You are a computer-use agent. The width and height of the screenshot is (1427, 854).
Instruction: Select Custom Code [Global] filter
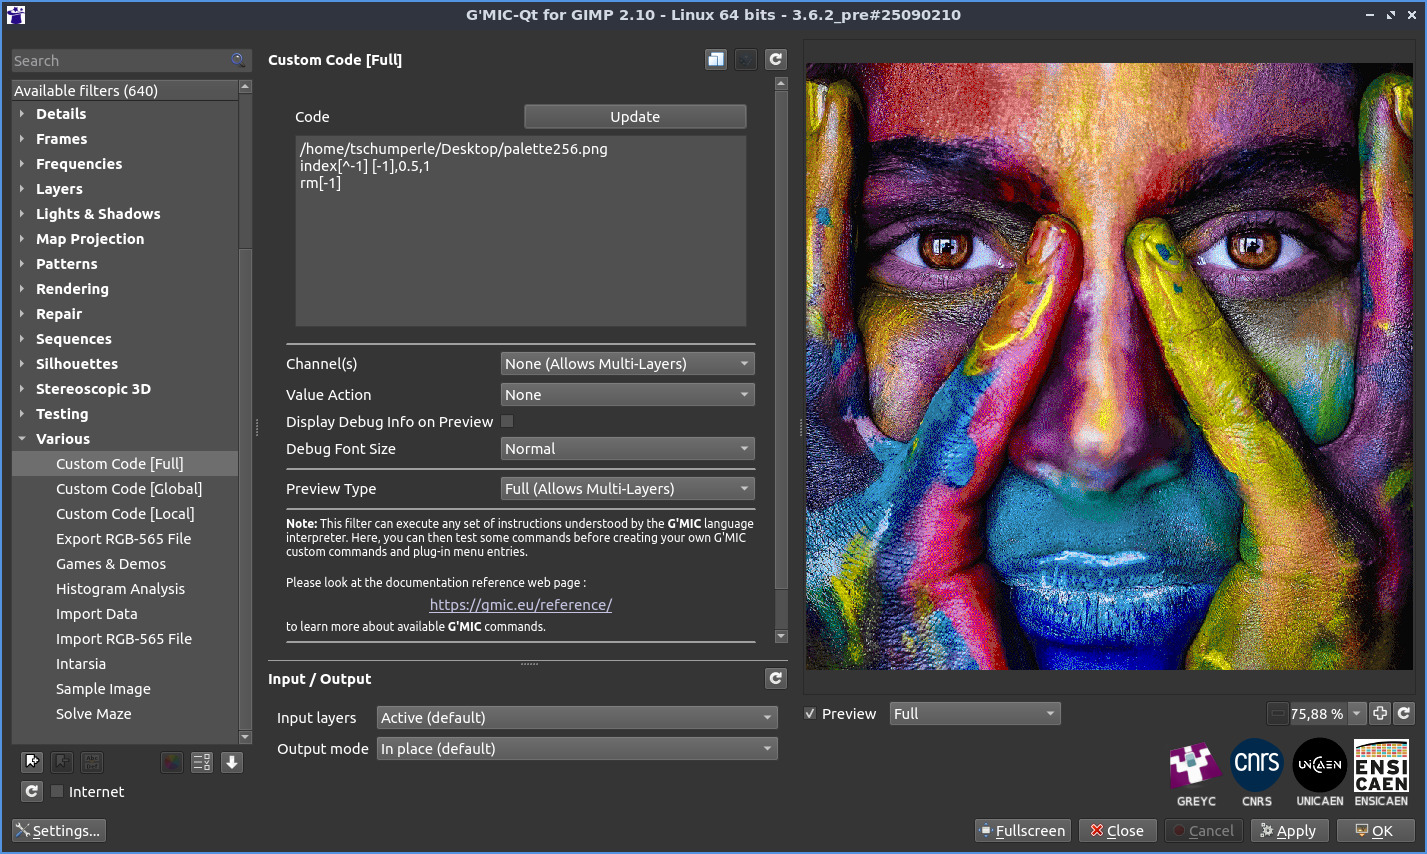coord(129,489)
